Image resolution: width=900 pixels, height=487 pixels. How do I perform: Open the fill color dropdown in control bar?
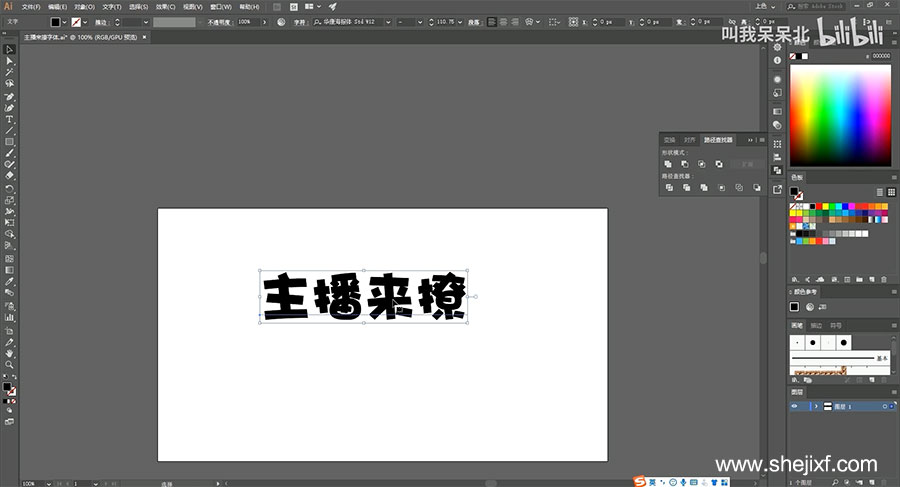click(x=65, y=21)
